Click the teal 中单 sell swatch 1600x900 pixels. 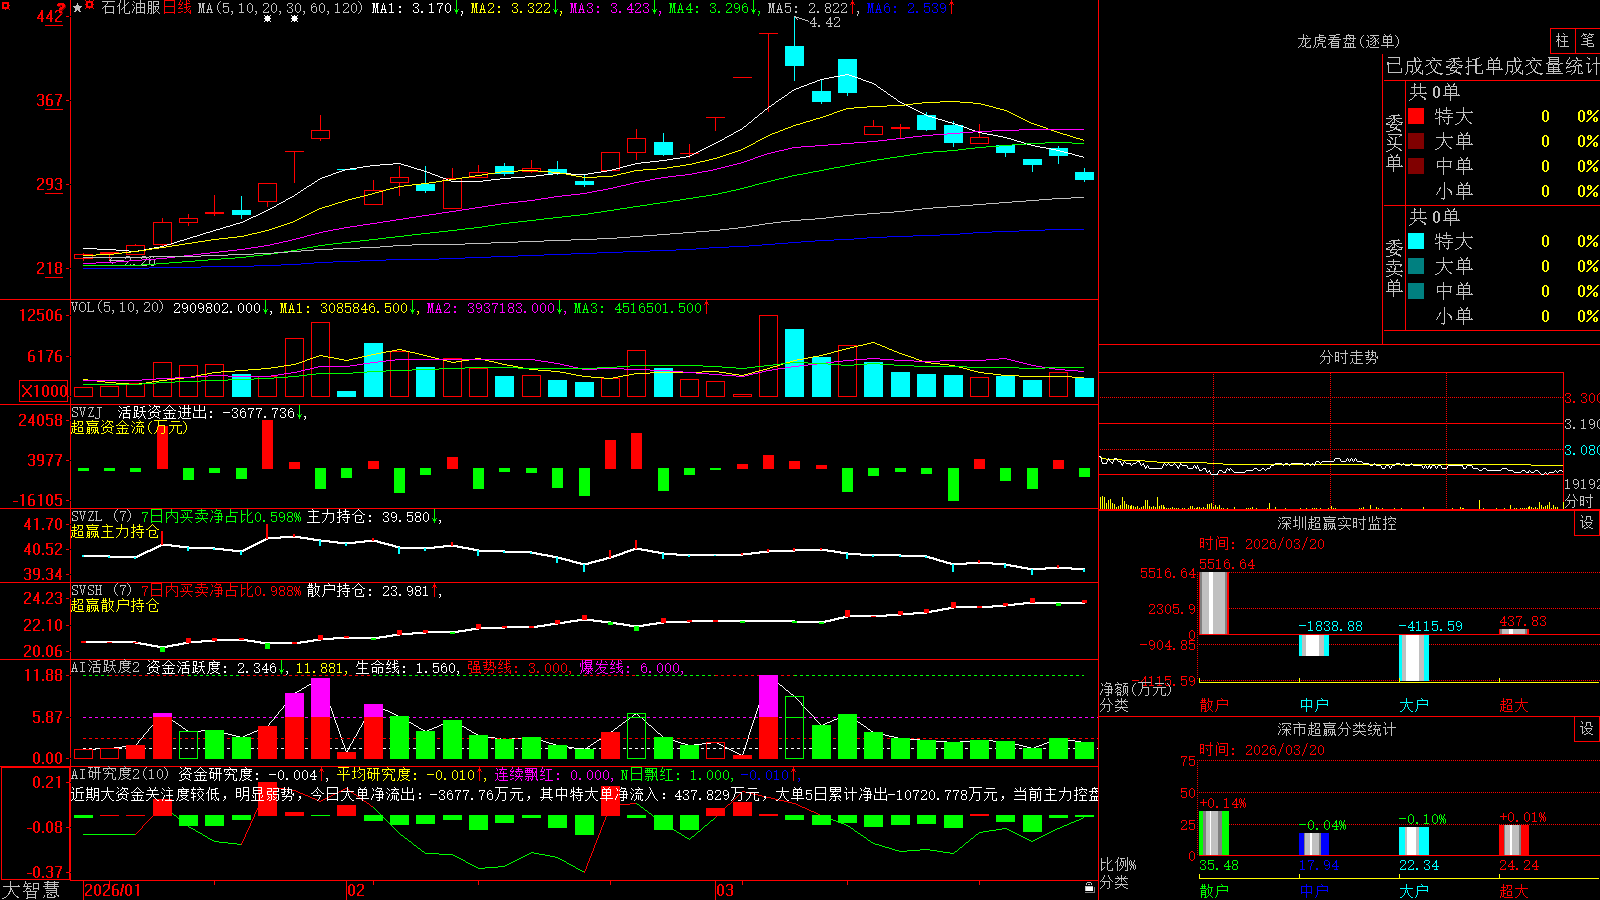coord(1416,291)
